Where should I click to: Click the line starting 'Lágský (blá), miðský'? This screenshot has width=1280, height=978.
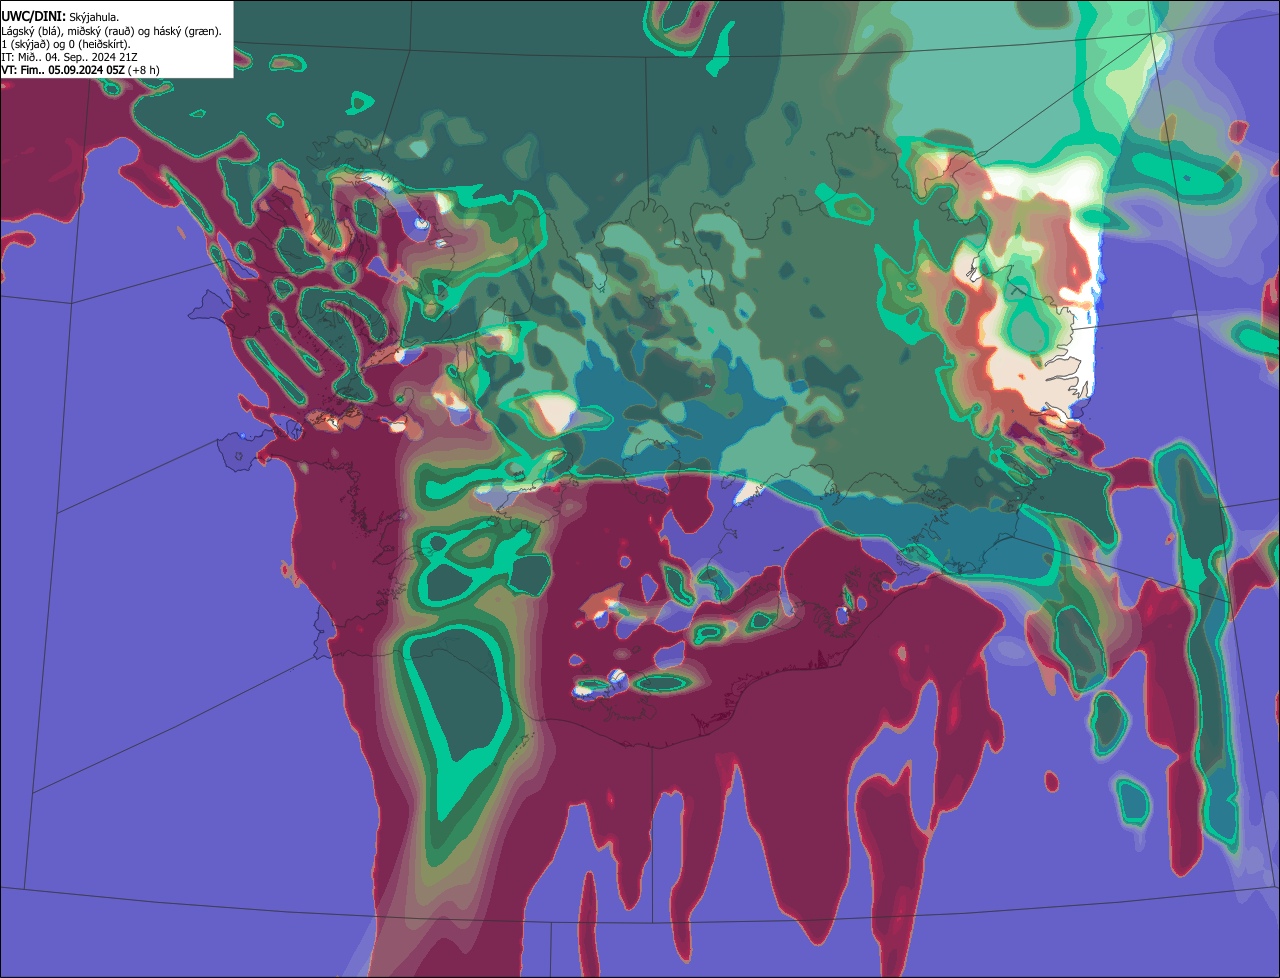112,31
